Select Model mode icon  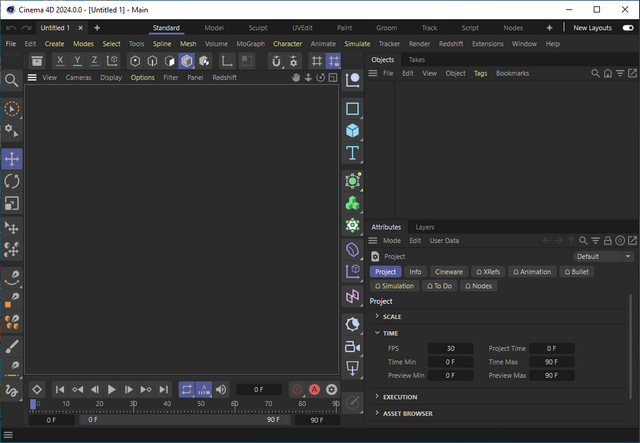pos(187,61)
